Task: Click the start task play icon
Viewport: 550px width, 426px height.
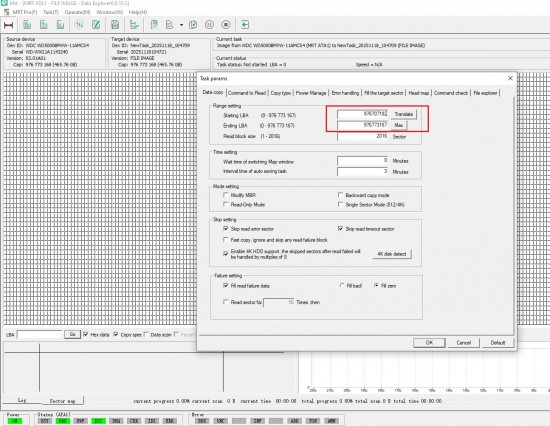Action: coord(193,25)
